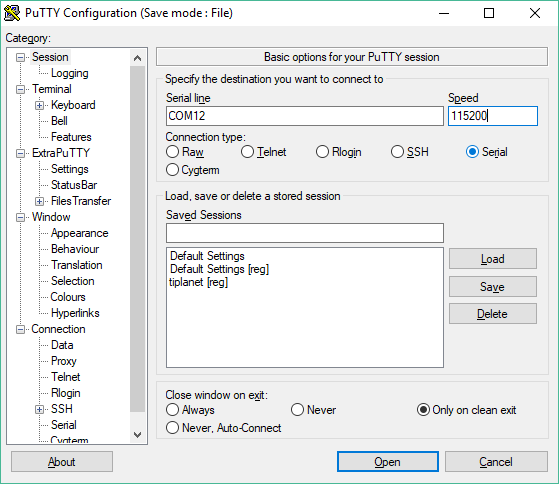This screenshot has height=484, width=559.
Task: Open the Appearance category
Action: click(x=80, y=233)
